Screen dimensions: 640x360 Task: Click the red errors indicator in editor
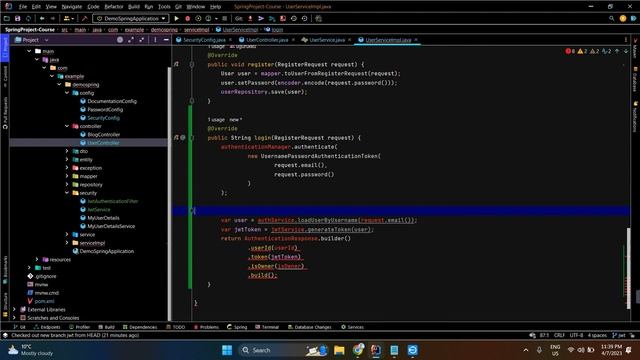pos(570,51)
